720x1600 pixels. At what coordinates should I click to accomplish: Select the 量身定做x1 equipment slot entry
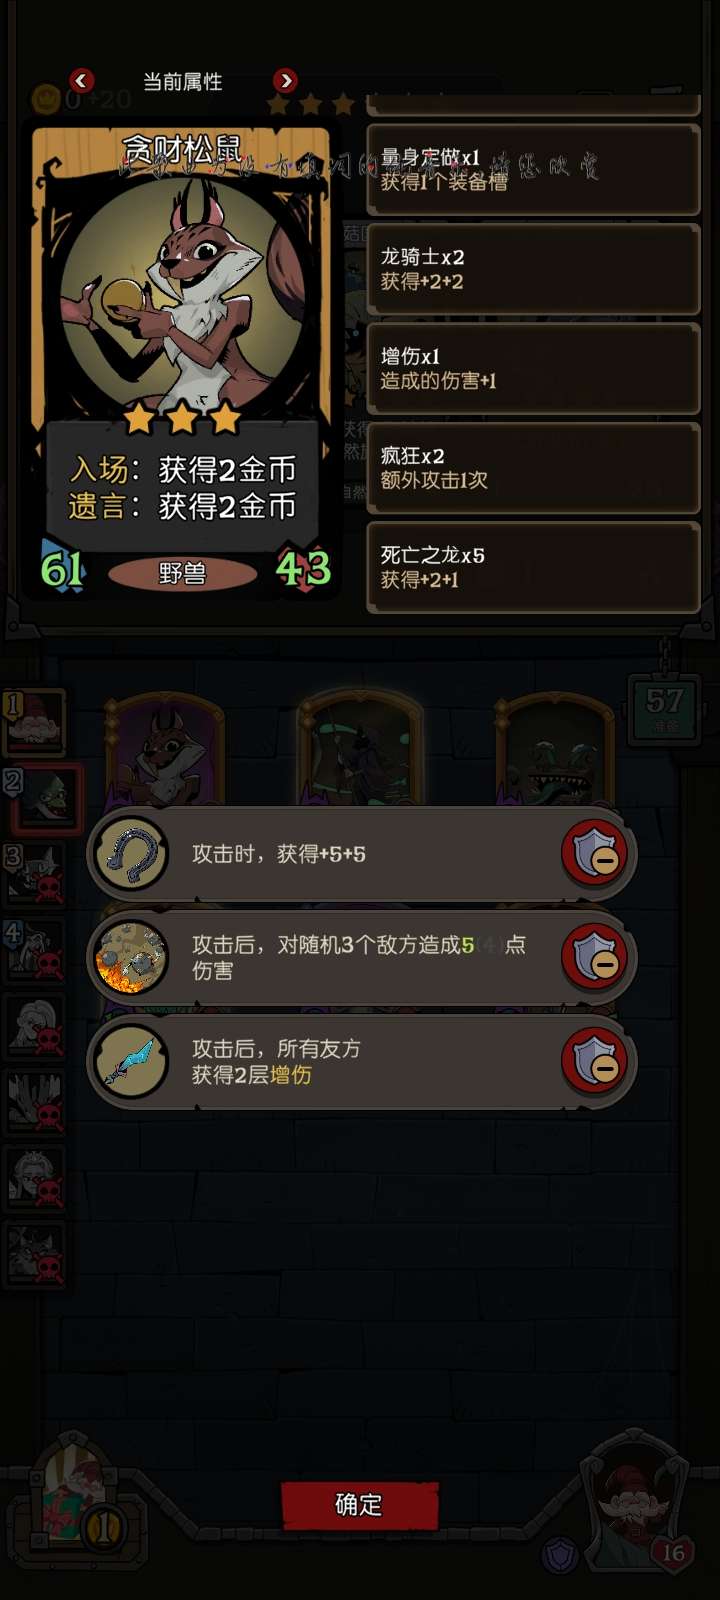(x=533, y=170)
